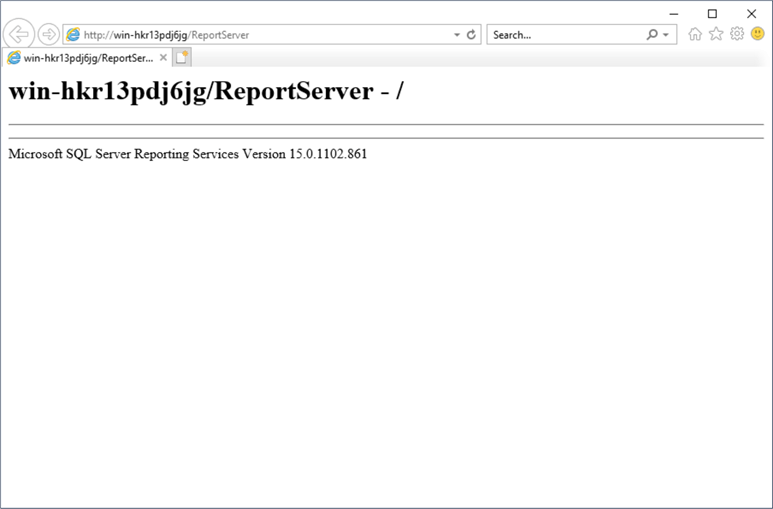Open the search provider dropdown arrow

coord(666,35)
